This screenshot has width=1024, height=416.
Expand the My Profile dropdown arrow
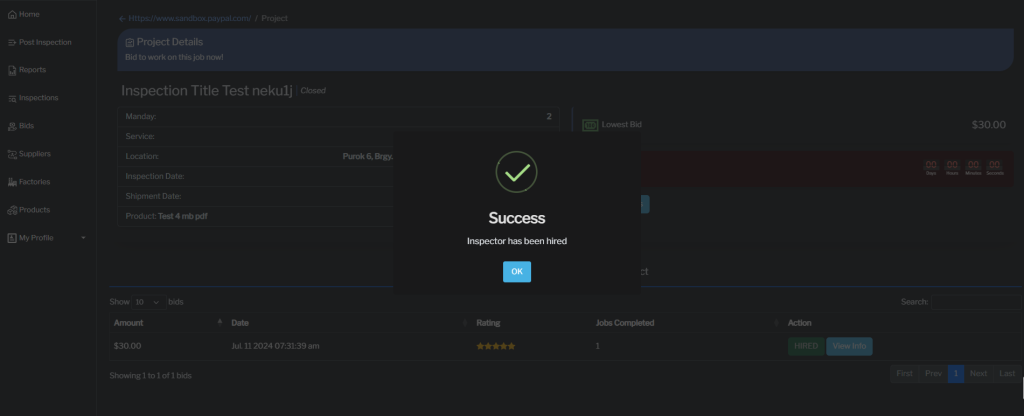[x=83, y=238]
